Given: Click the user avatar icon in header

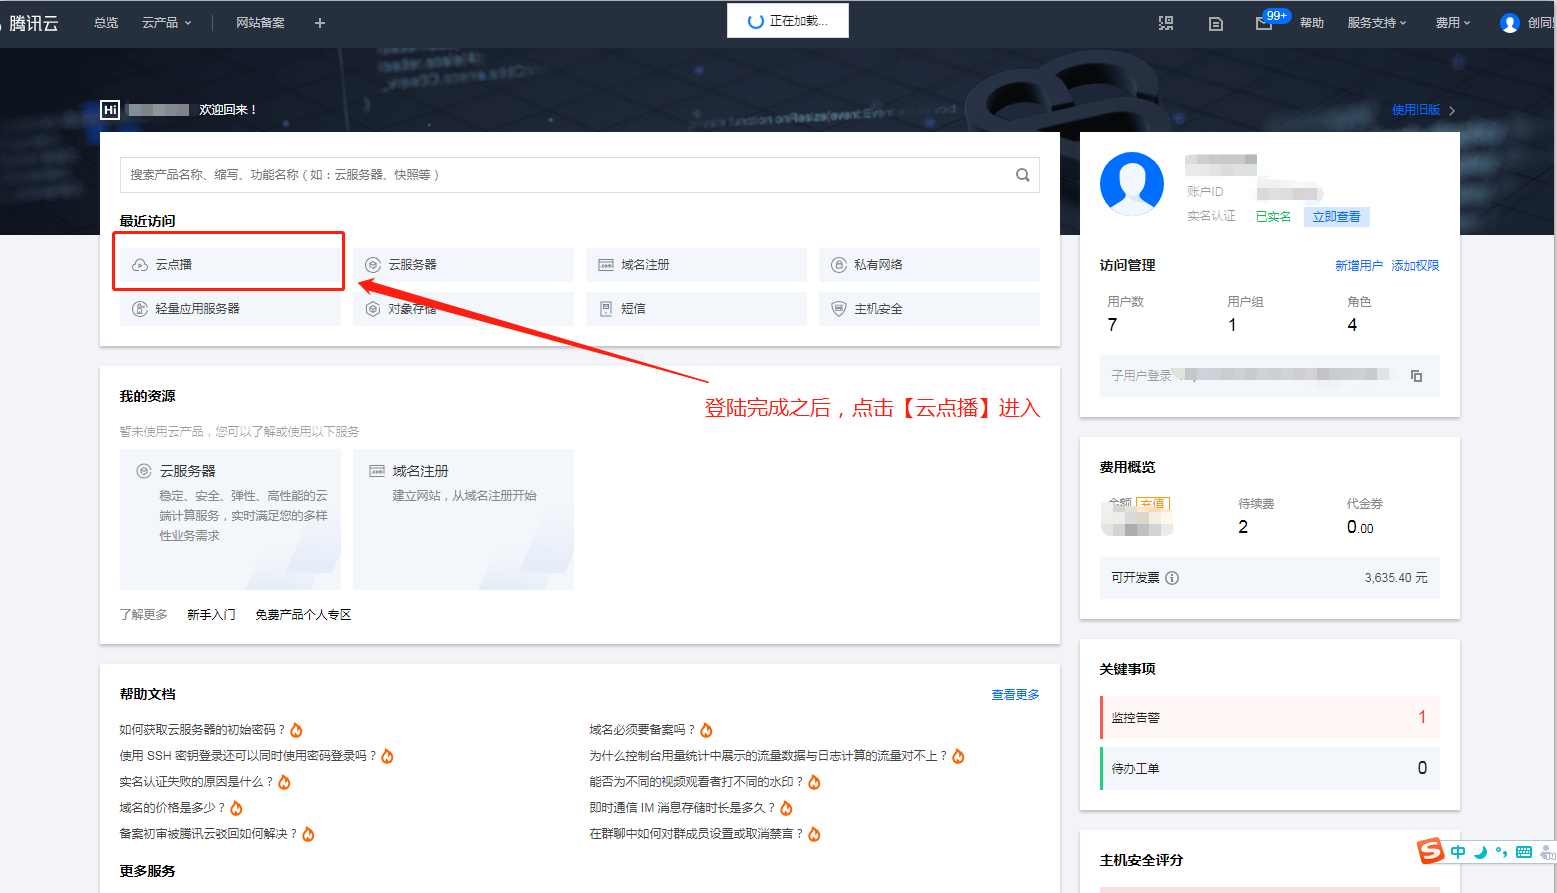Looking at the screenshot, I should pos(1510,23).
